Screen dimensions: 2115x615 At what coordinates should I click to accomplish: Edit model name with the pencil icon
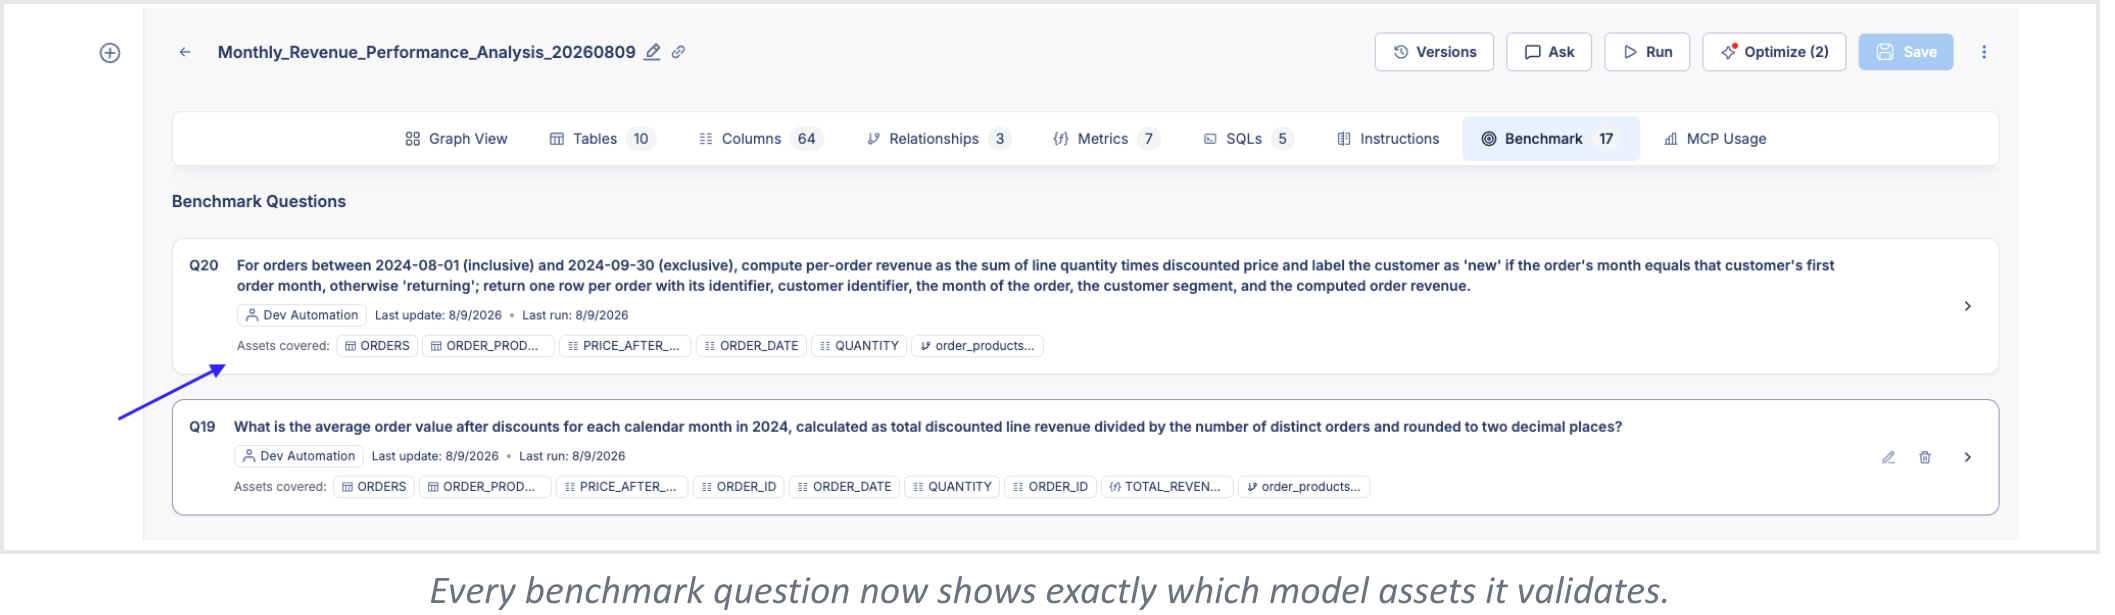[x=652, y=52]
